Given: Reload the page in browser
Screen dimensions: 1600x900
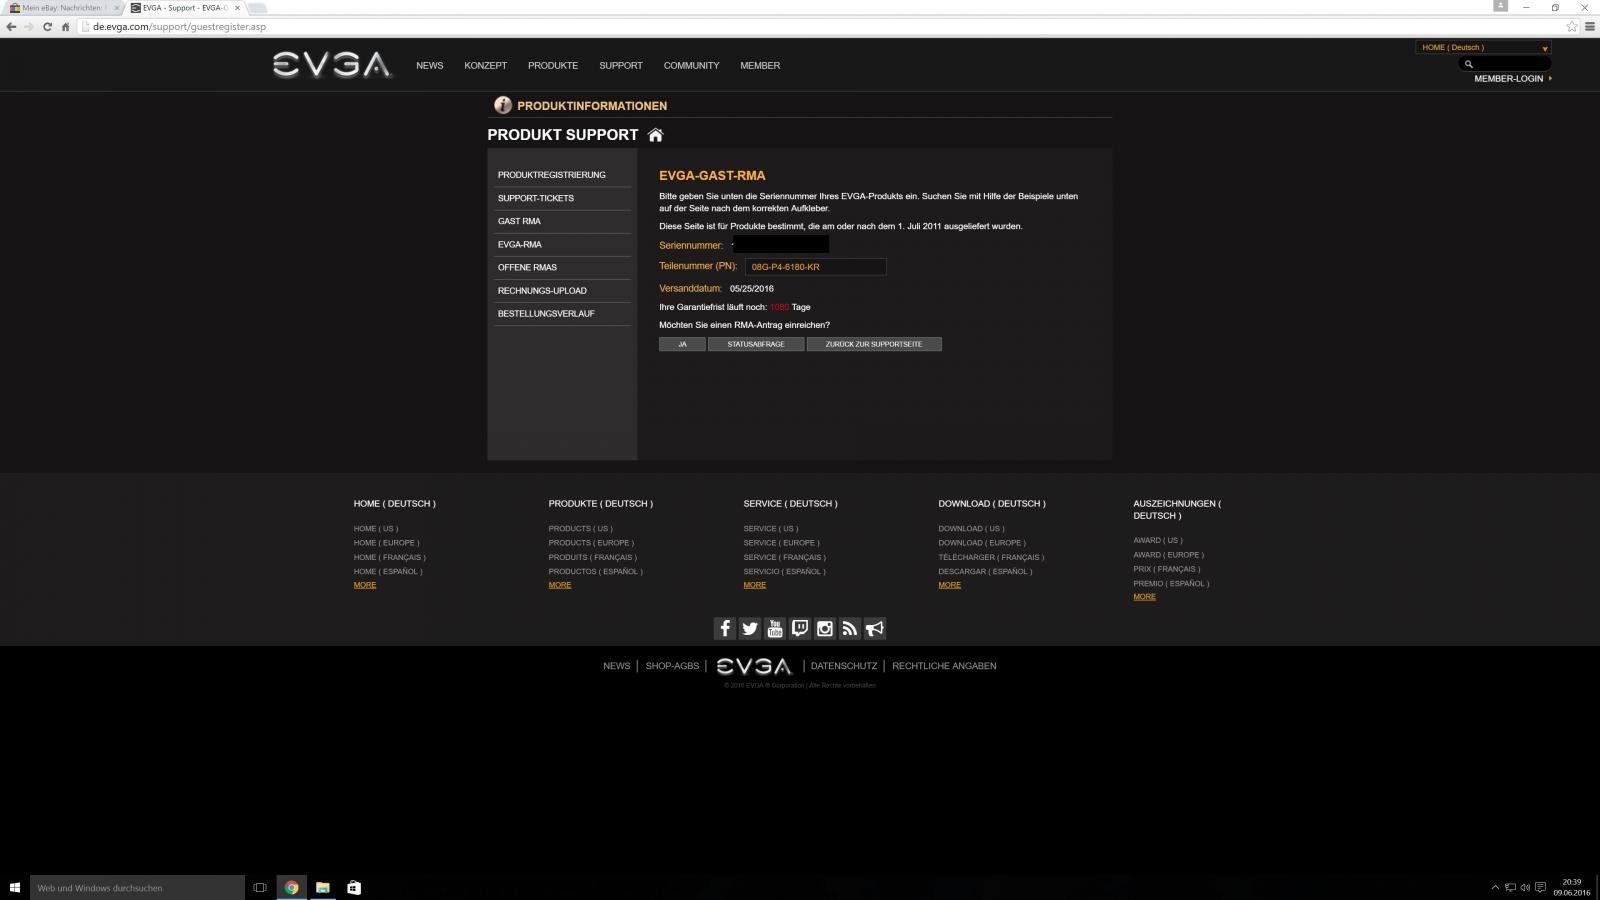Looking at the screenshot, I should click(x=47, y=27).
